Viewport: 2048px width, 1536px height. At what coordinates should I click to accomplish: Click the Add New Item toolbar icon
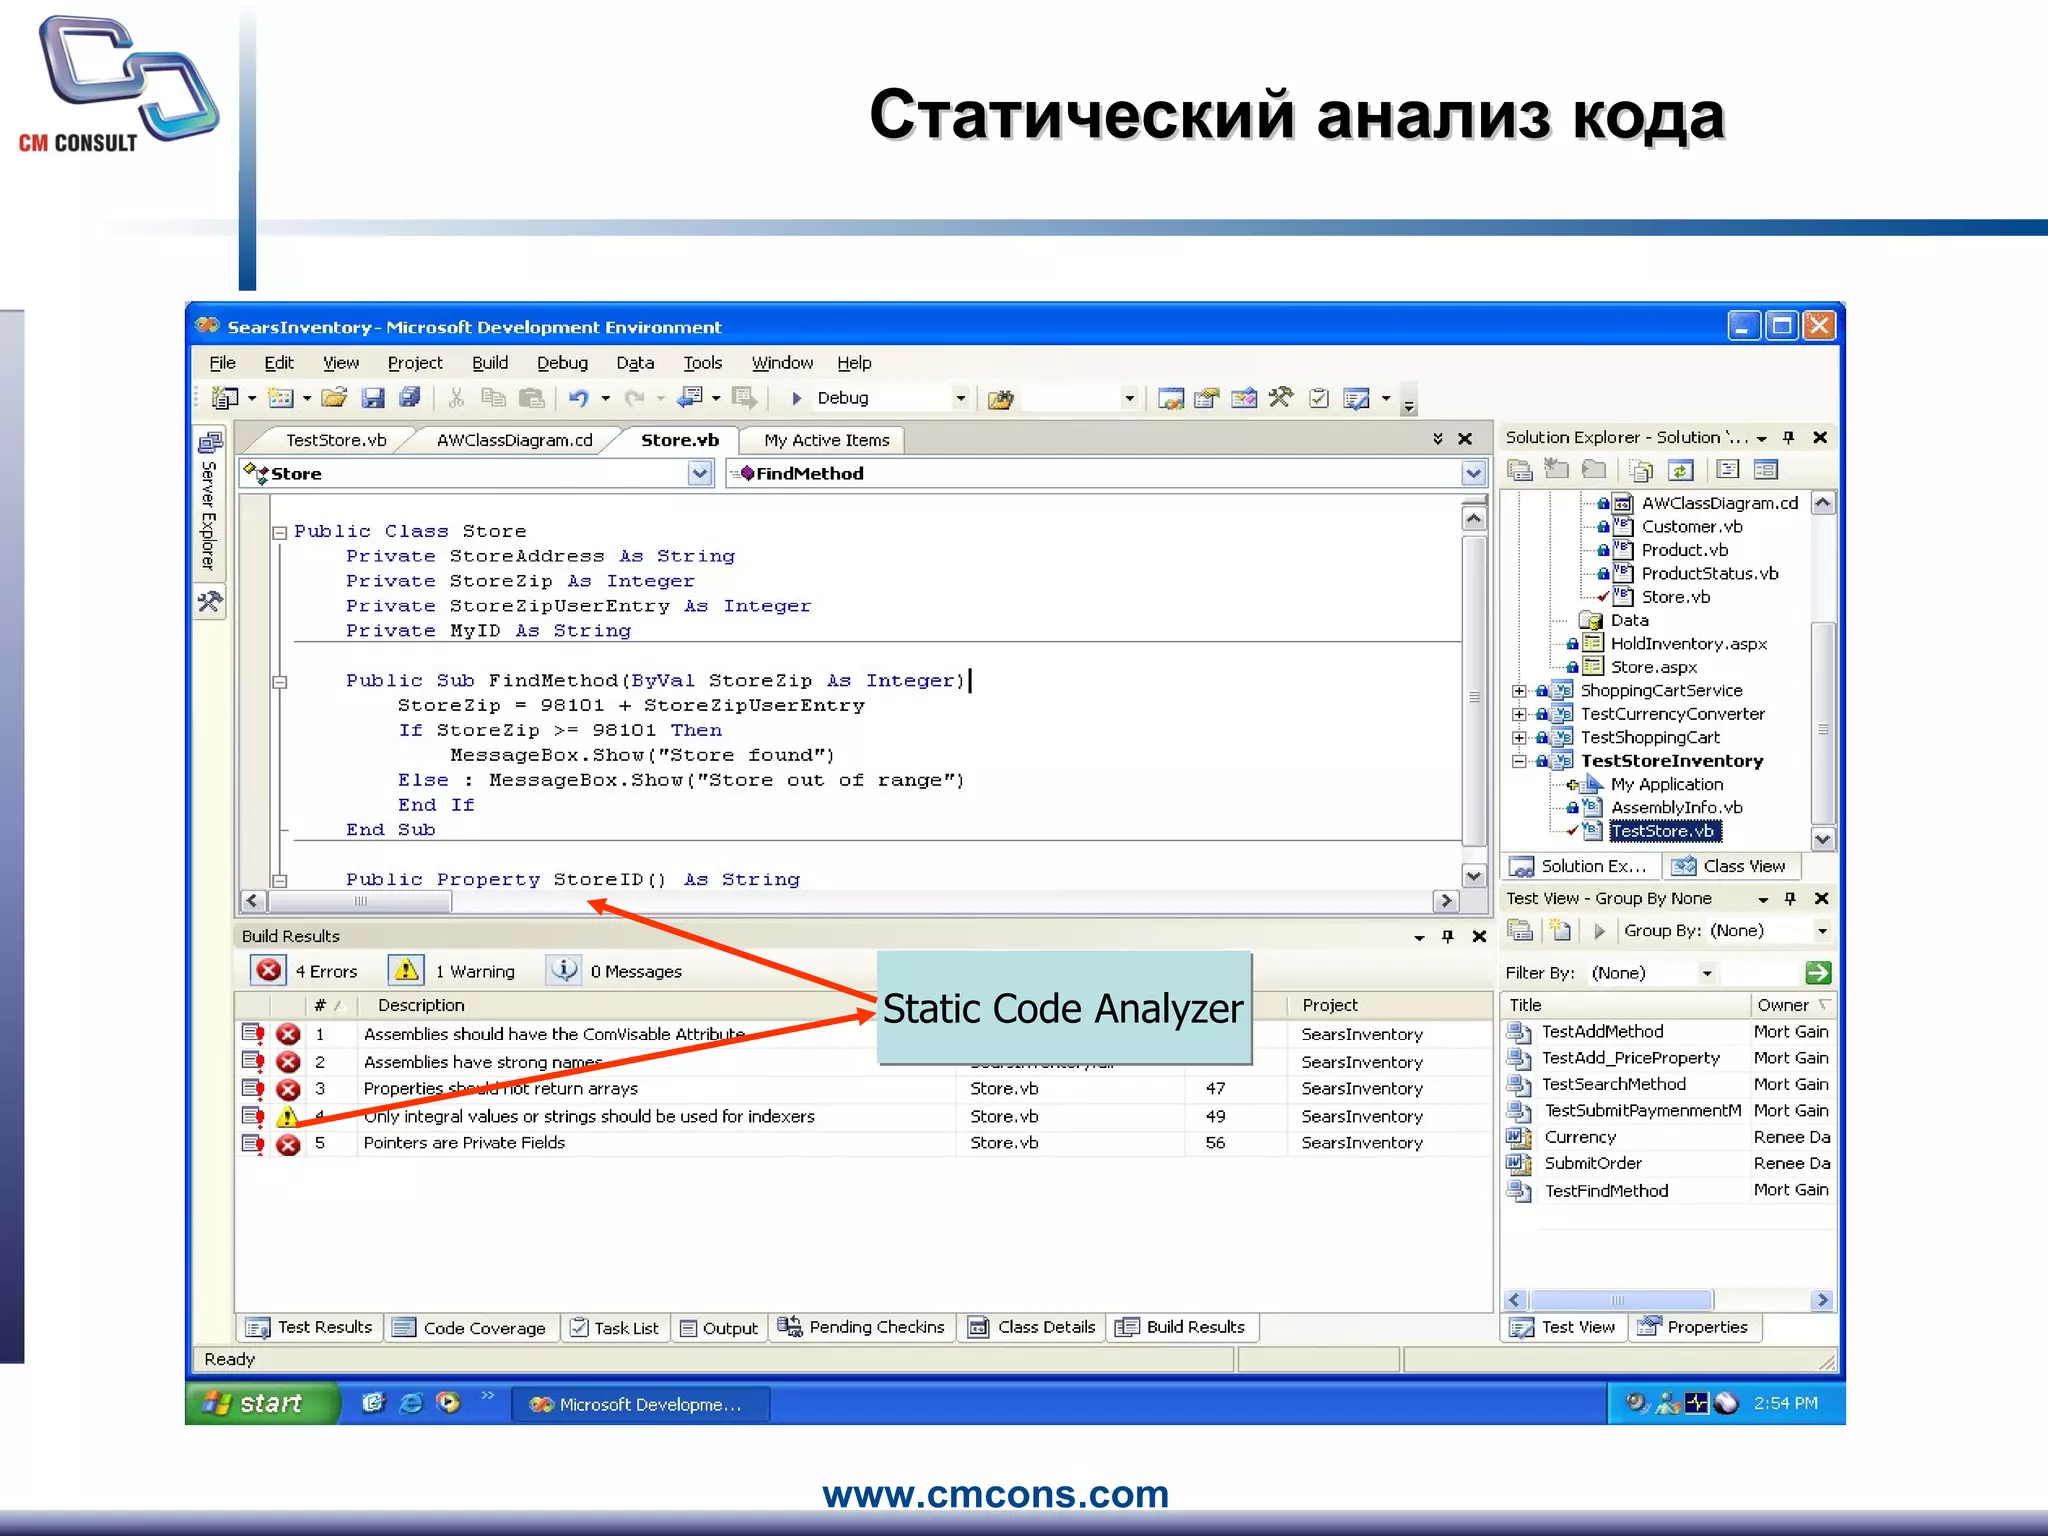click(281, 398)
